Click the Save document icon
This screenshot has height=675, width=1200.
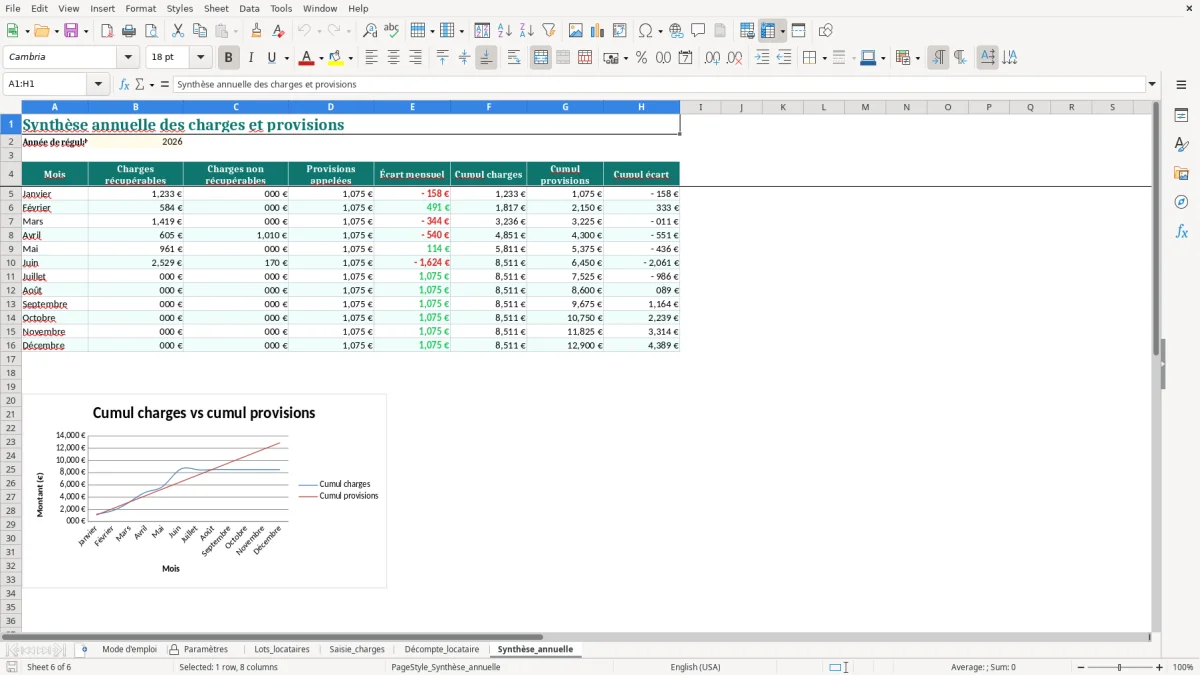[71, 31]
